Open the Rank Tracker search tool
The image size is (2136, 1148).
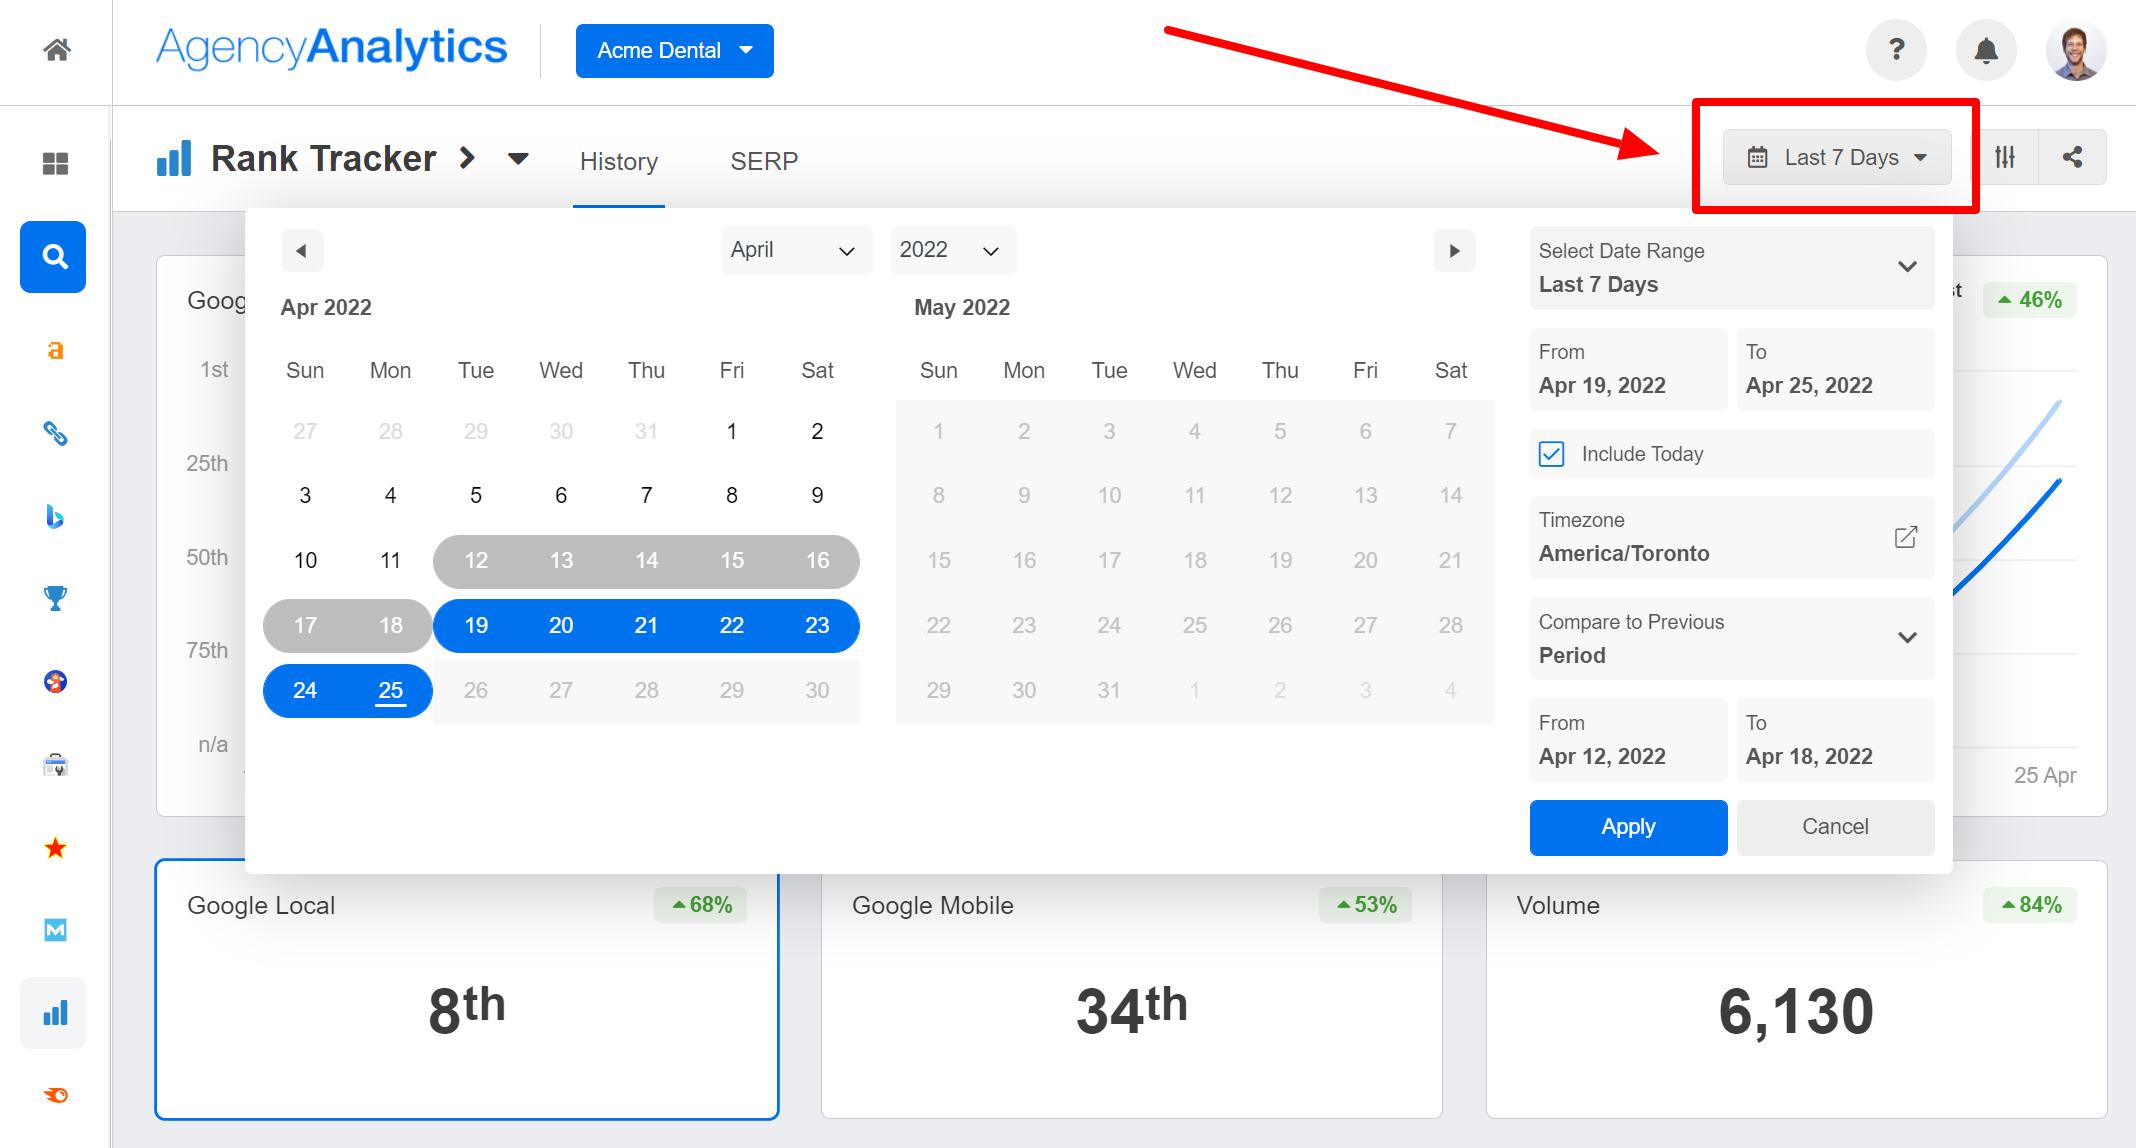pos(53,257)
